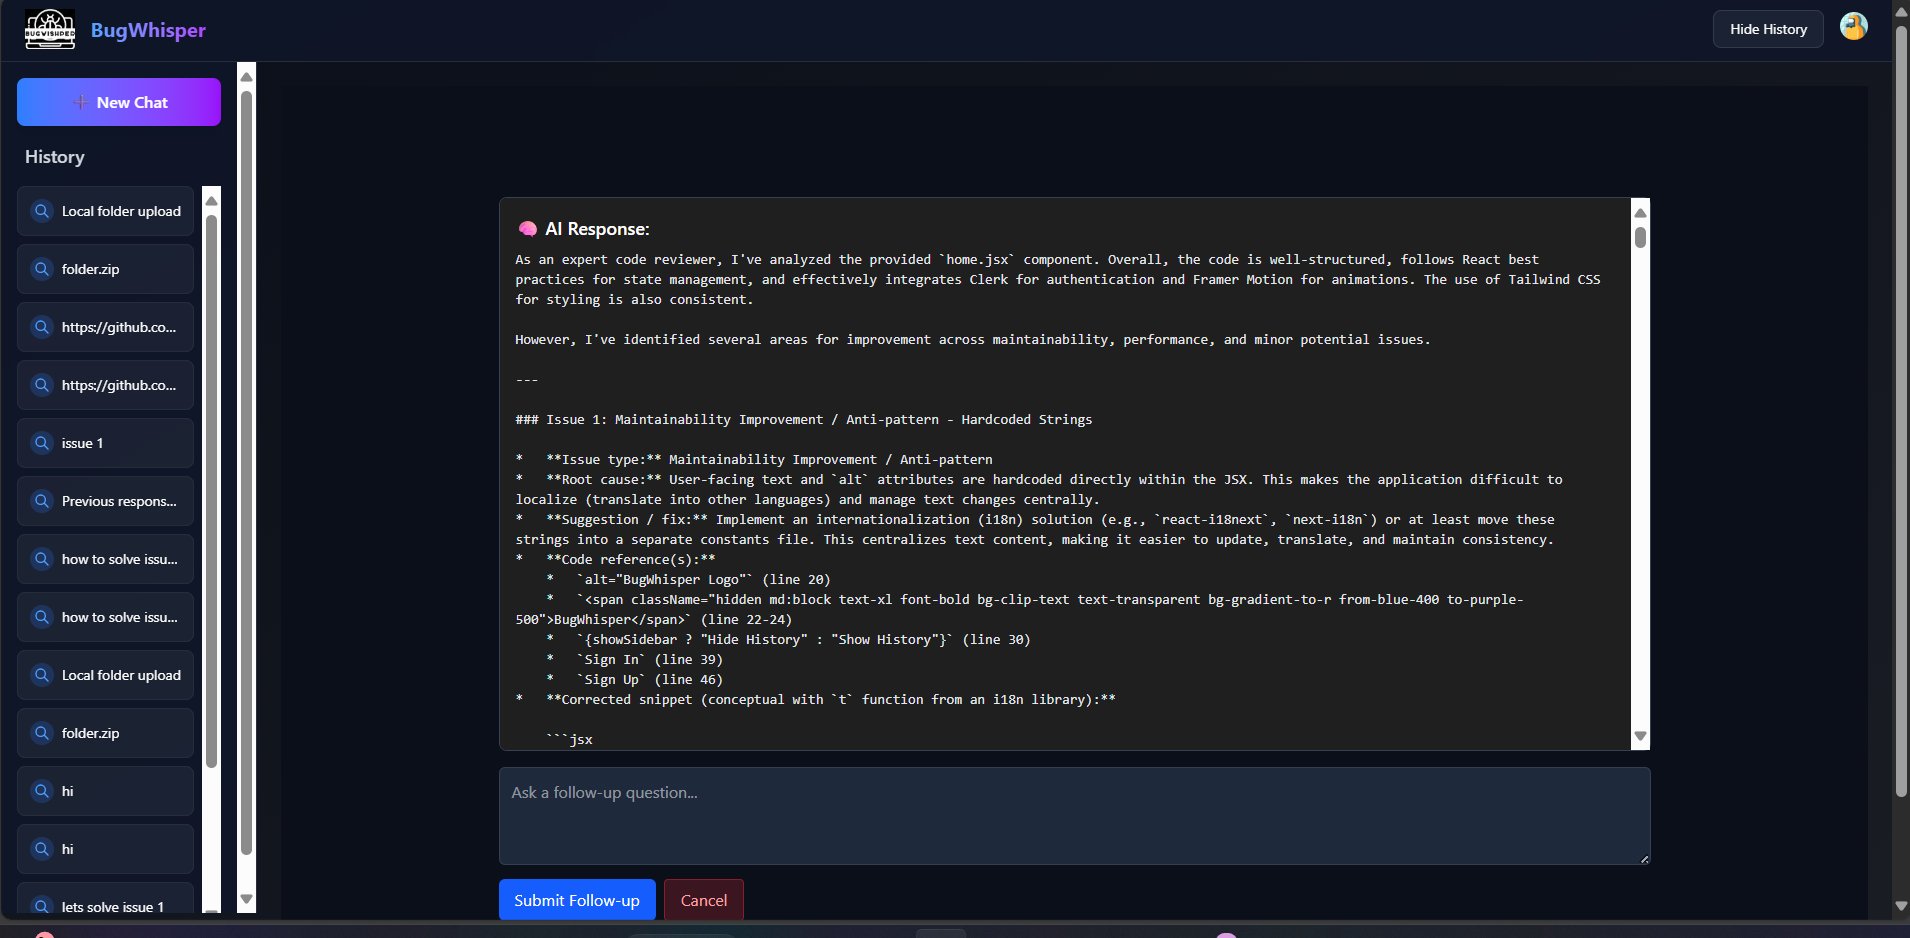Click the AI Response panel's scroll-up arrow
1910x938 pixels.
(x=1640, y=212)
